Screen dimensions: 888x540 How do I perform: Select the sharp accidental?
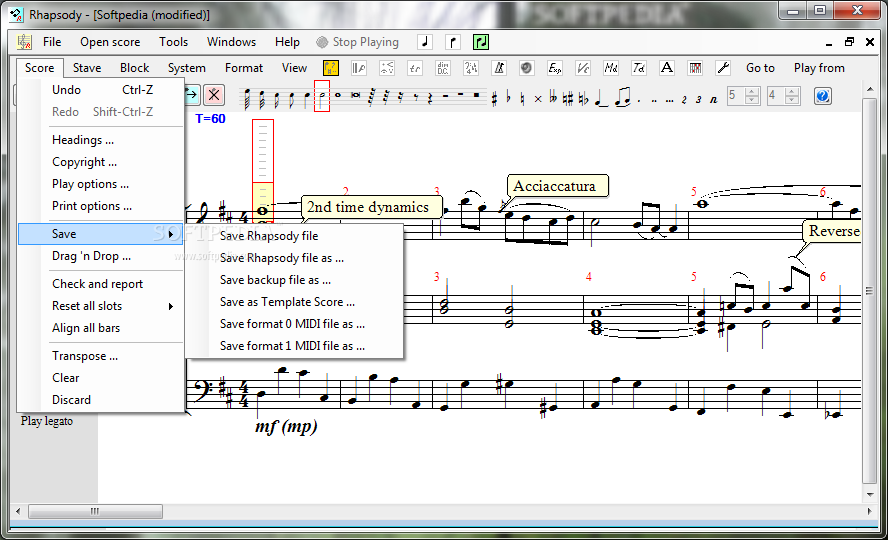point(494,98)
